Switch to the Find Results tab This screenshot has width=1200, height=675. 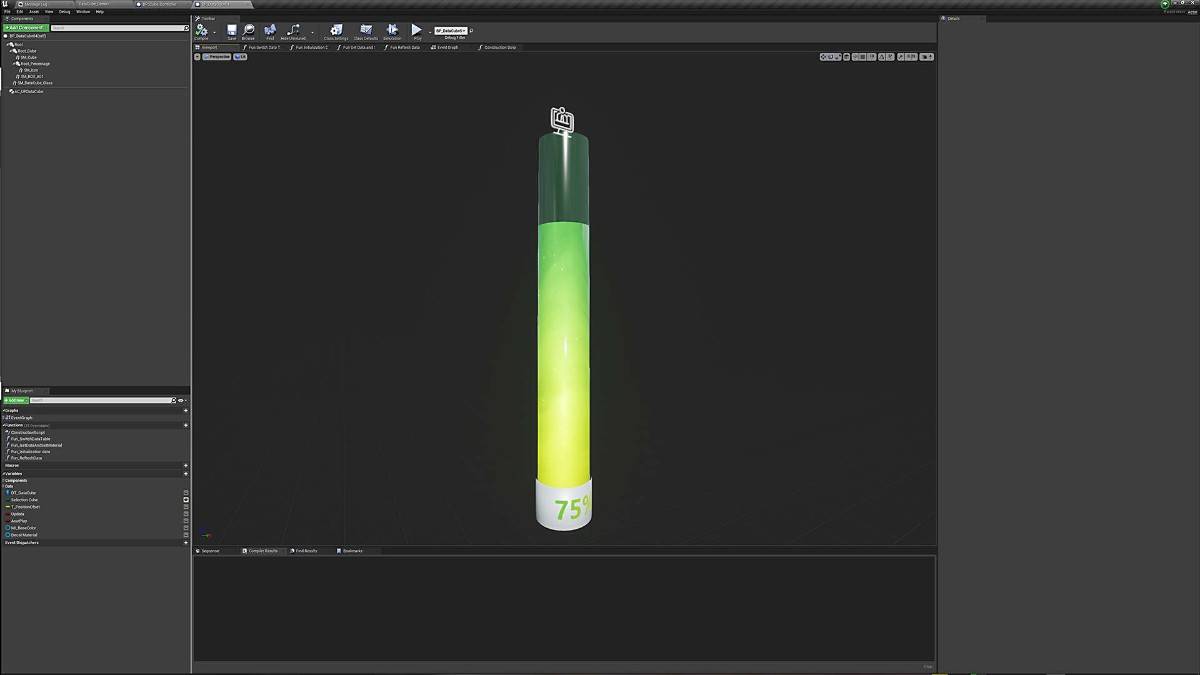304,551
